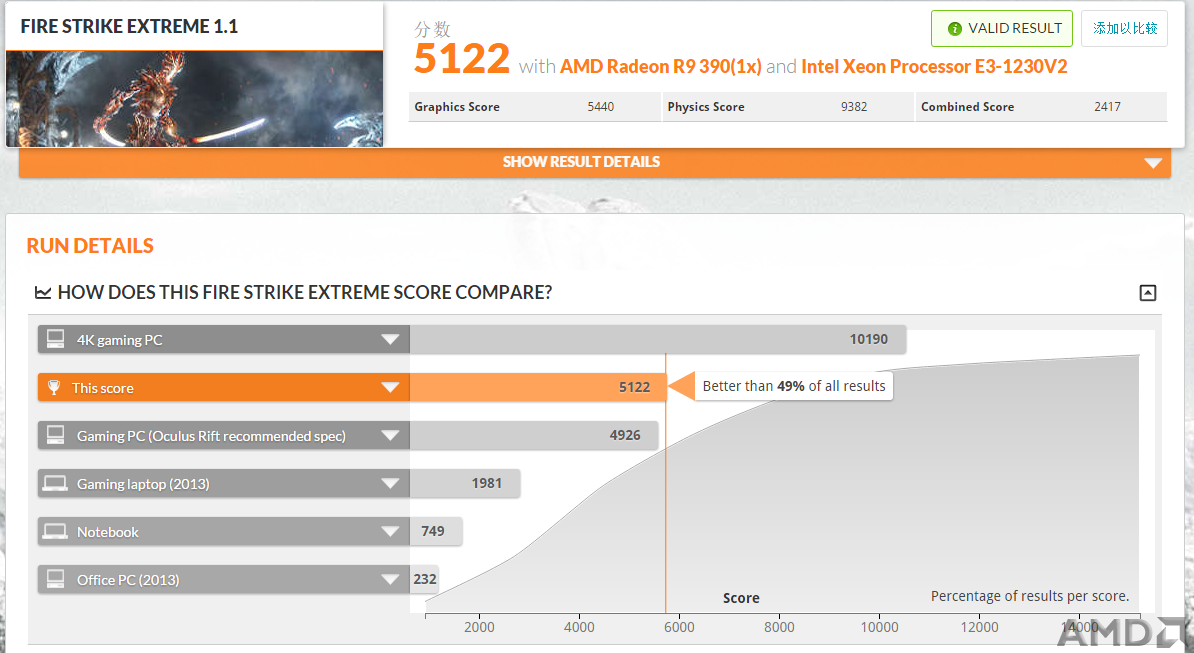This screenshot has height=653, width=1194.
Task: Click the 4926 score bar
Action: 534,435
